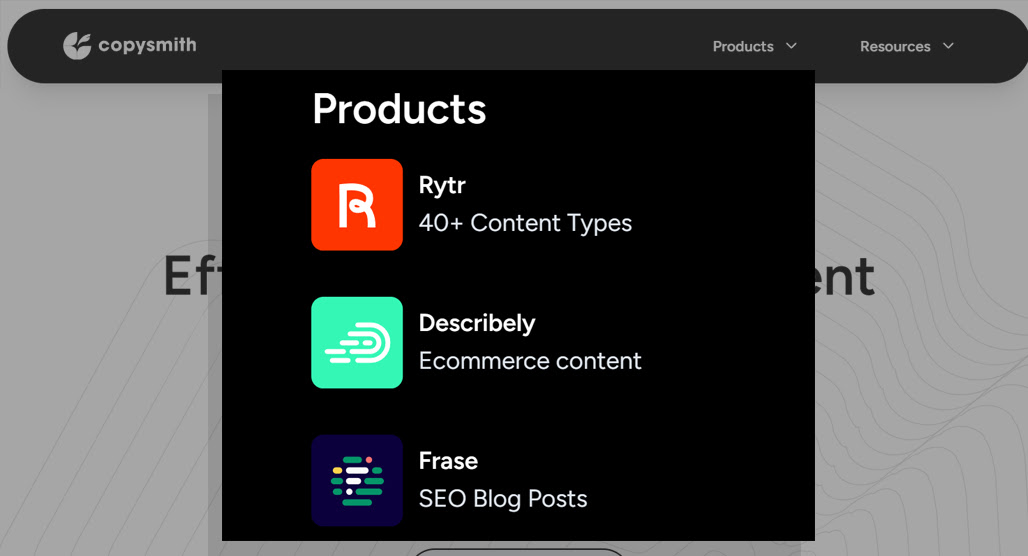Go to copysmith home via wordmark
This screenshot has width=1028, height=556.
coord(147,45)
